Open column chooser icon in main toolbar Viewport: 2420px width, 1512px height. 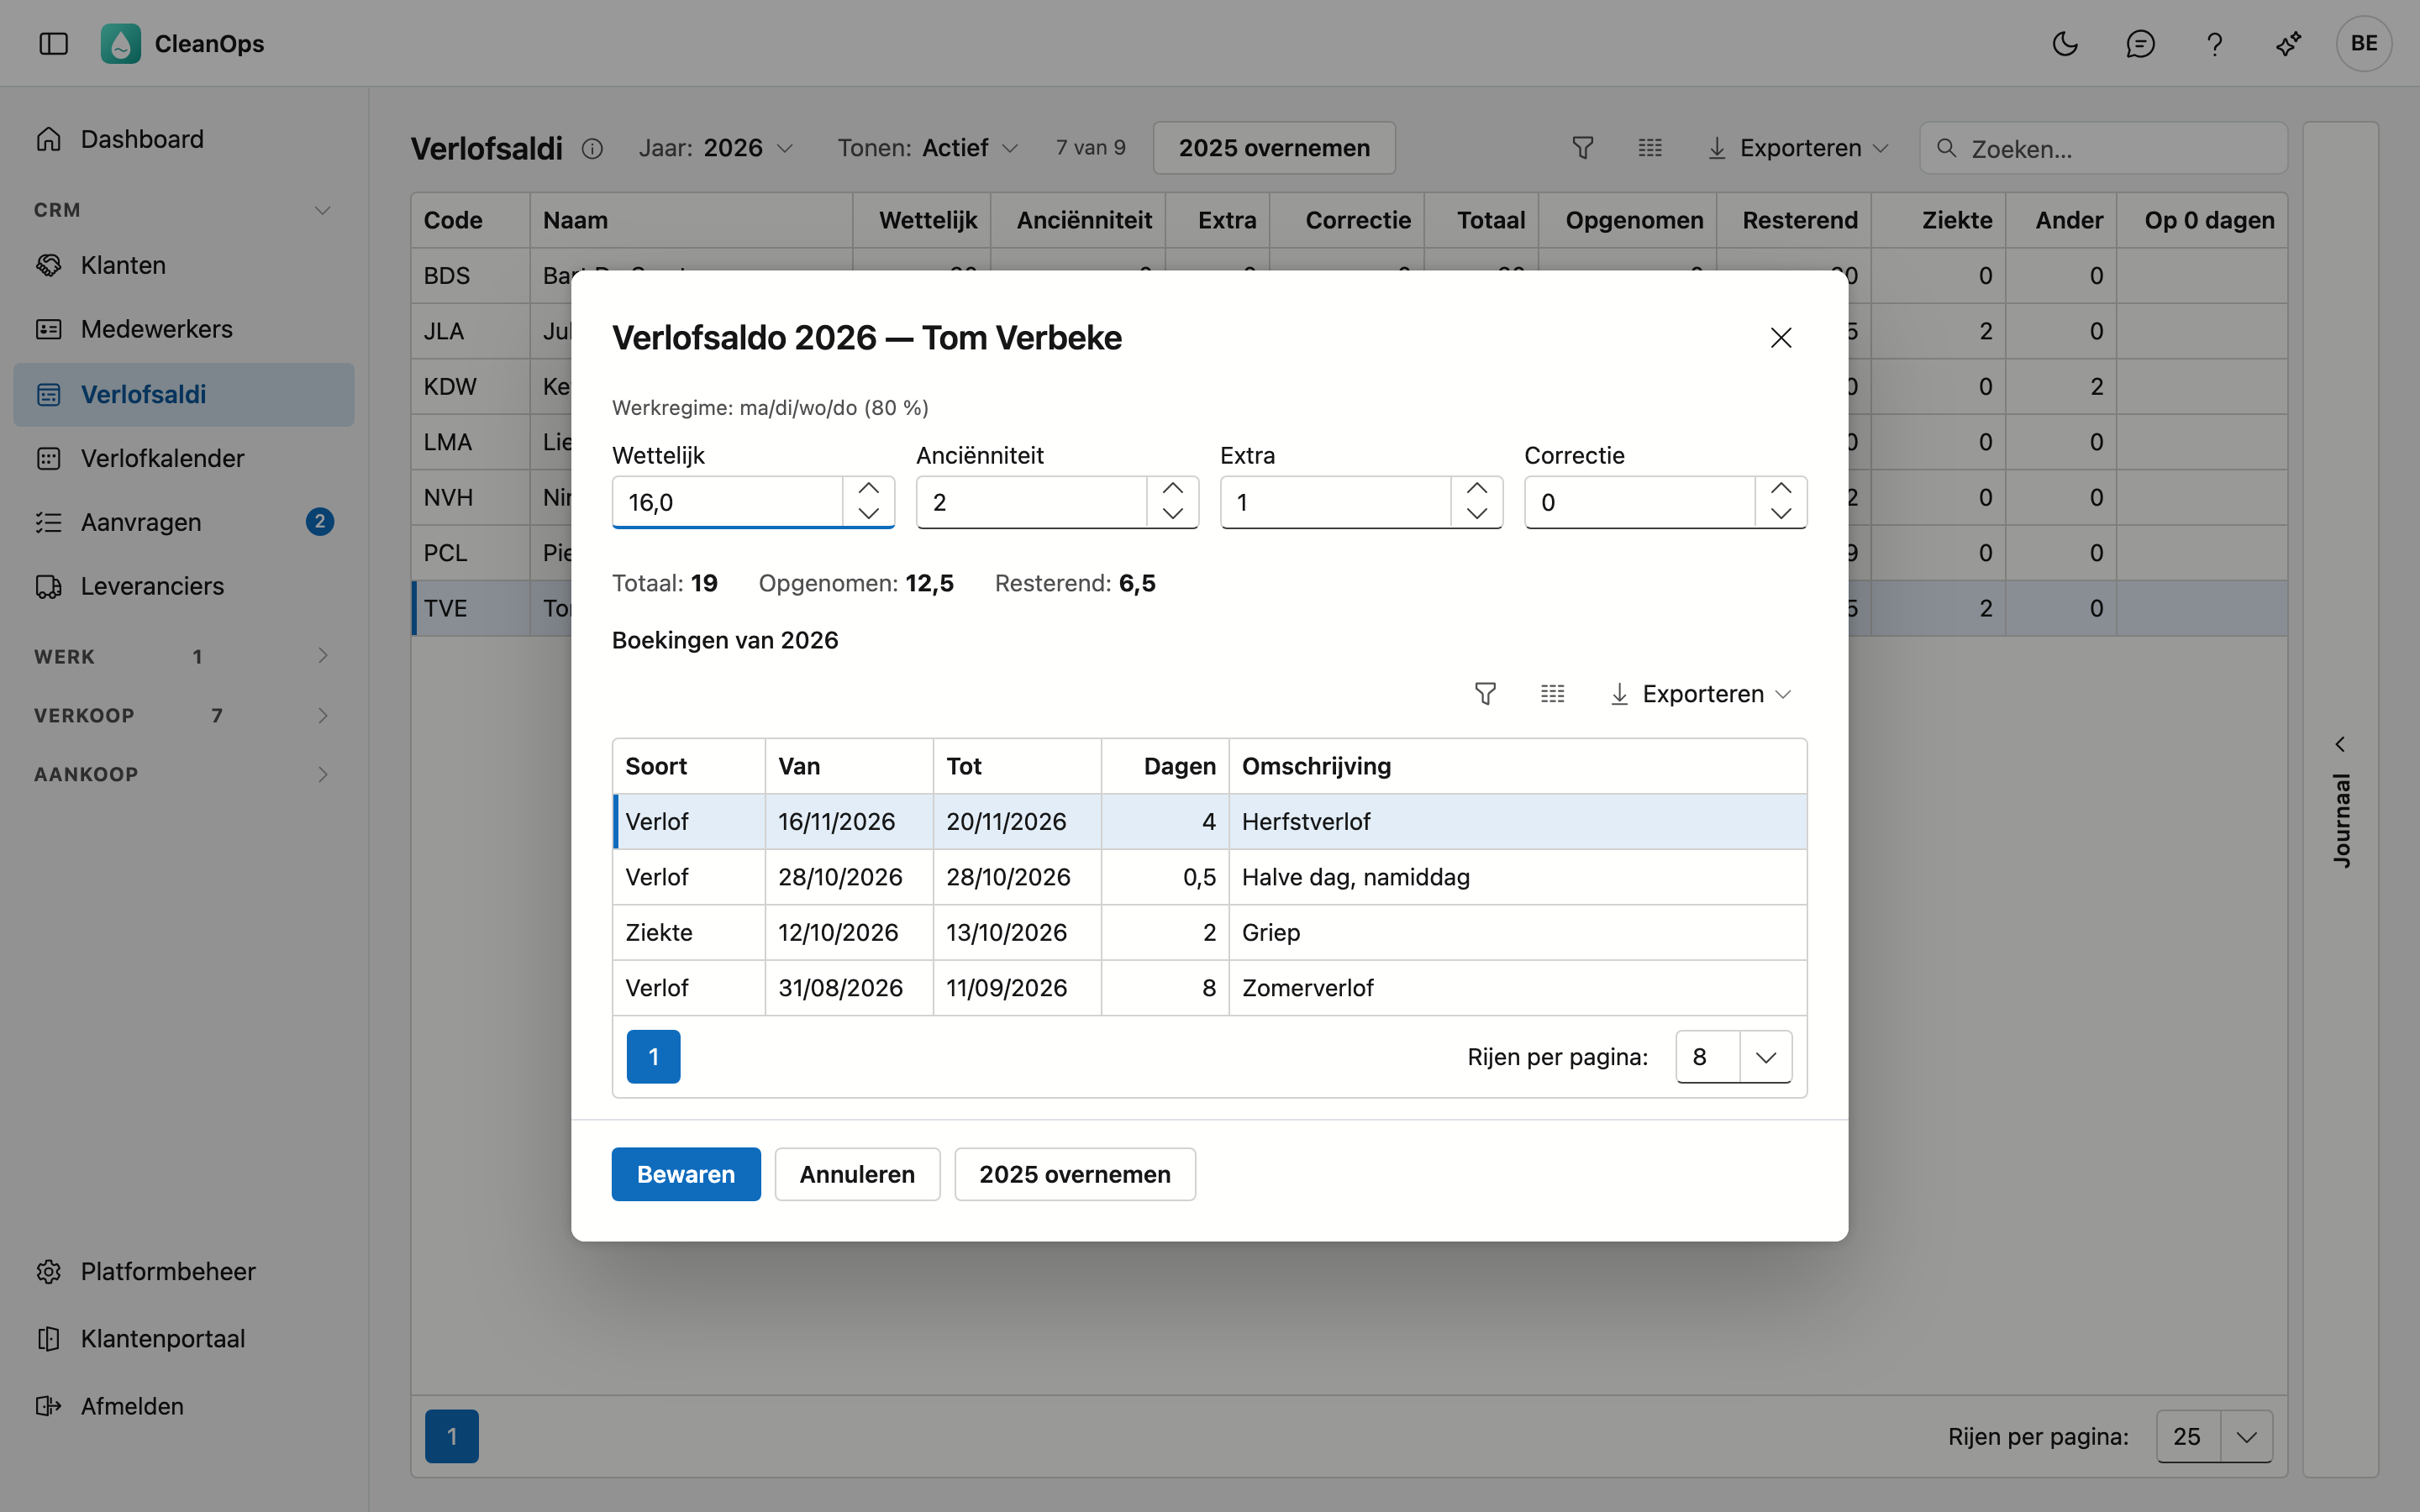pos(1650,148)
